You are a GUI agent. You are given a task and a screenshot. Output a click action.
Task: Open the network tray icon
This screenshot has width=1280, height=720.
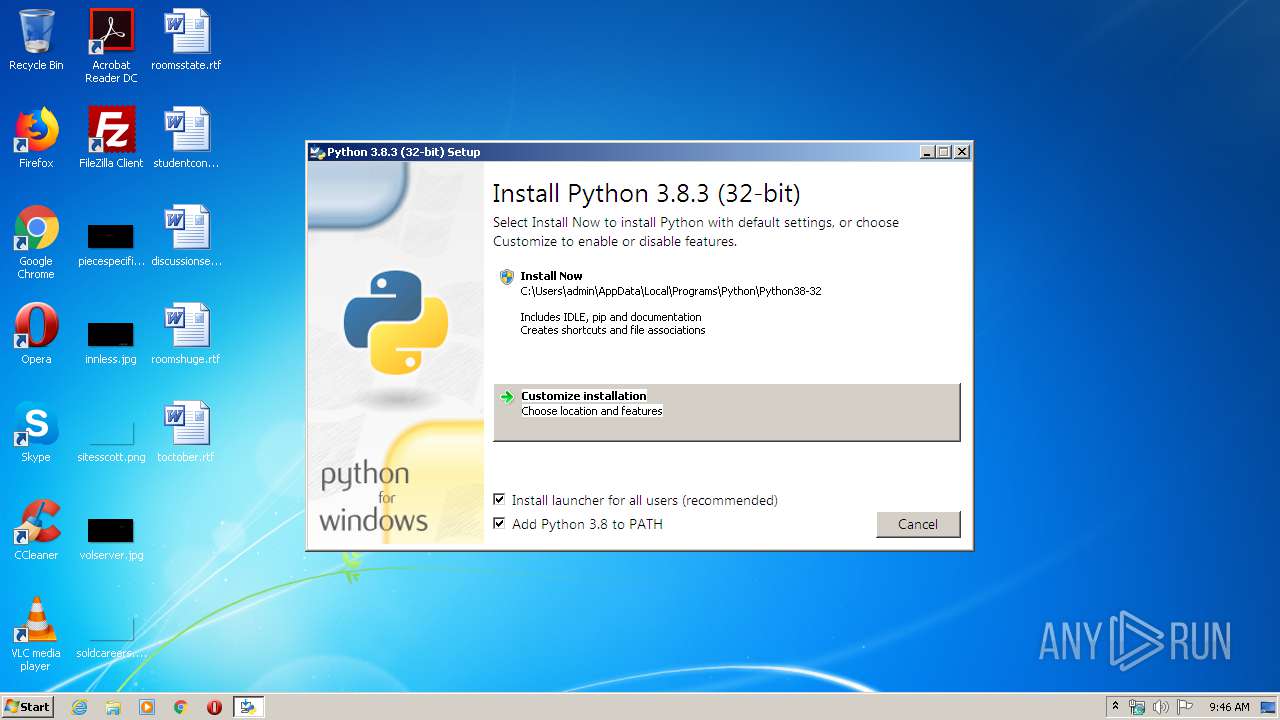pyautogui.click(x=1137, y=707)
